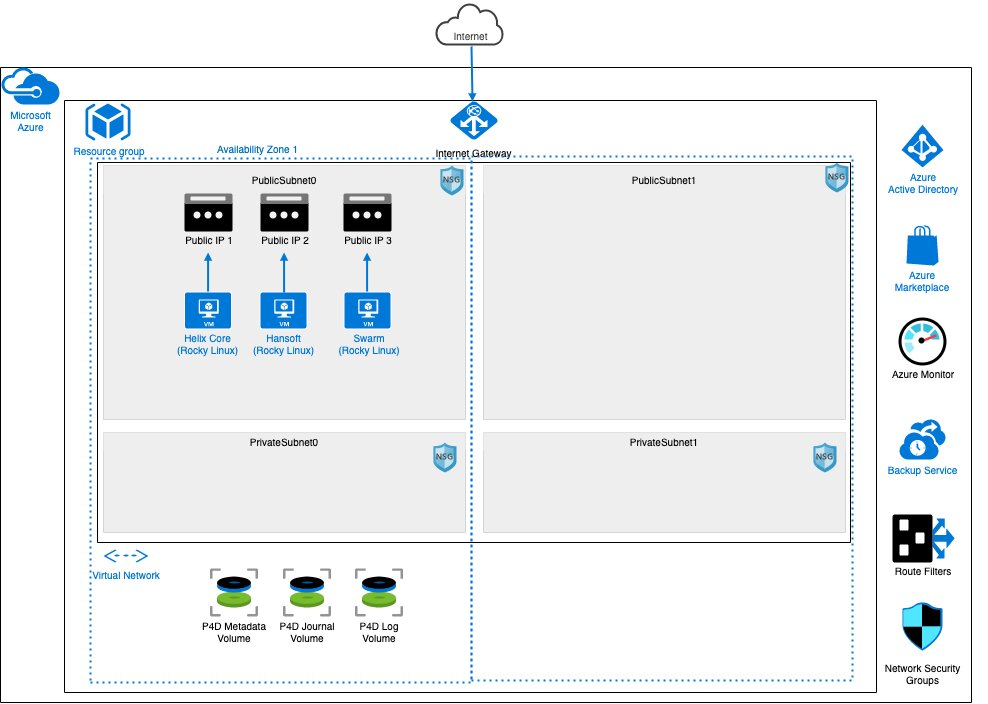Click the Public IP 2 icon
Screen dimensions: 988x704
(285, 212)
